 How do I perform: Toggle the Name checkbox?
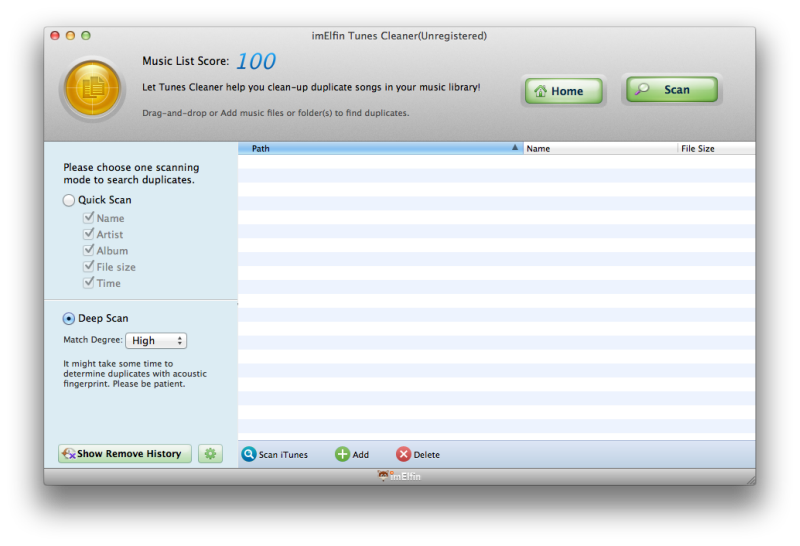pos(89,218)
